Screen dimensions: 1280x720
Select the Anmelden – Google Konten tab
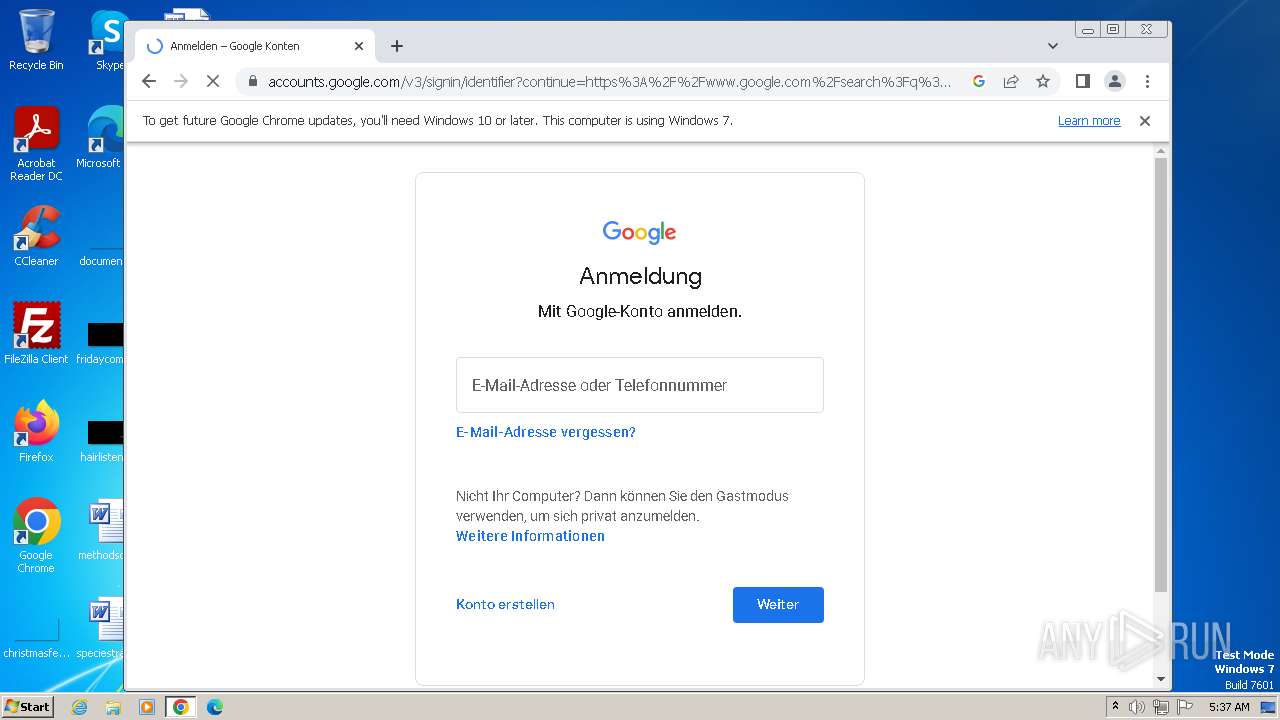pos(255,46)
